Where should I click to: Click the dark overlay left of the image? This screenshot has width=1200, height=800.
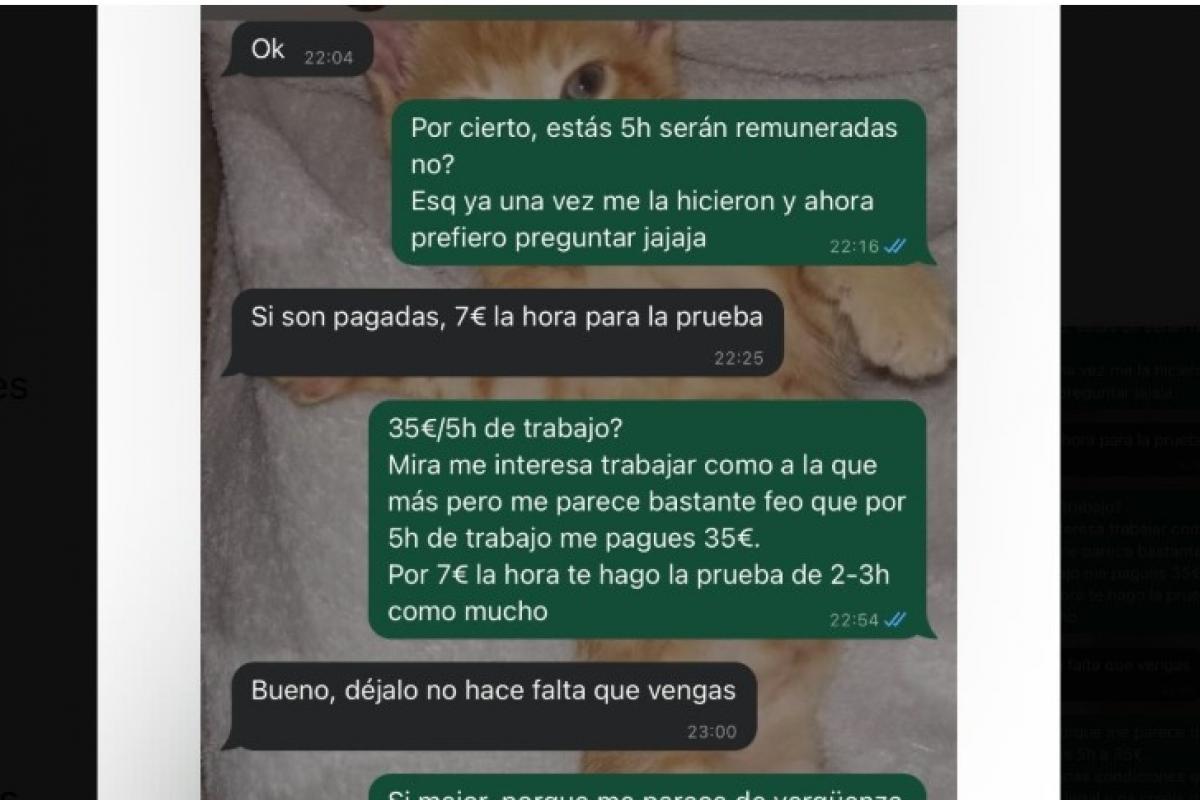pos(48,400)
